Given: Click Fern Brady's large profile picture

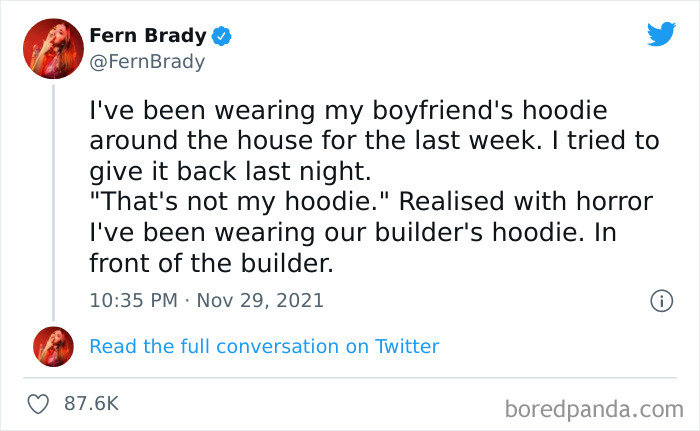Looking at the screenshot, I should coord(54,48).
